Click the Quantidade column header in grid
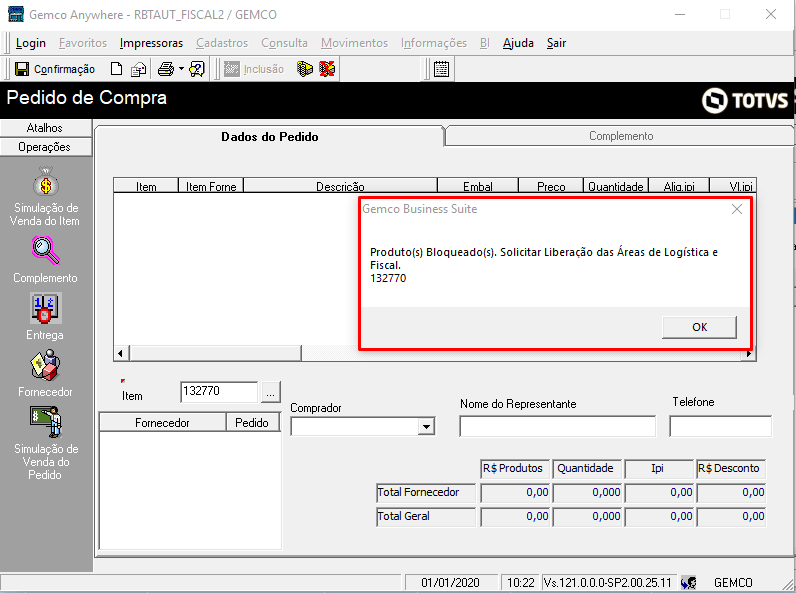796x593 pixels. pyautogui.click(x=616, y=186)
